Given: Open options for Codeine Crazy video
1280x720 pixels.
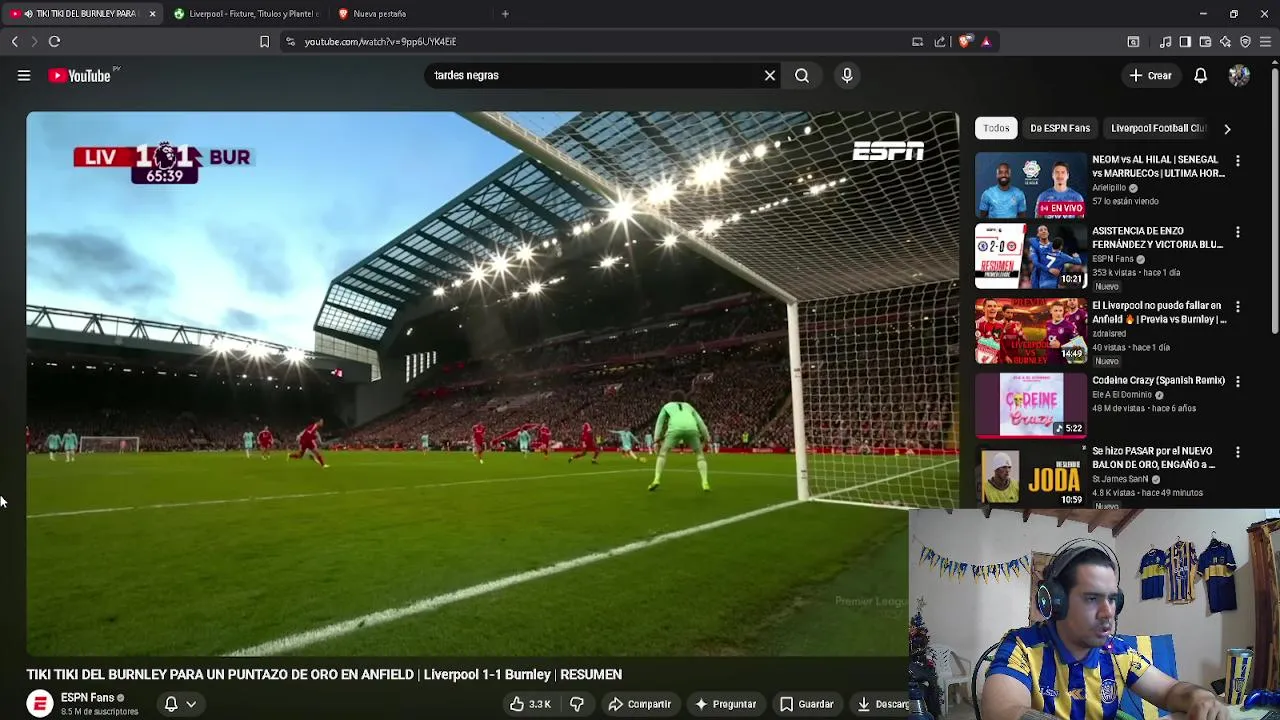Looking at the screenshot, I should 1238,381.
